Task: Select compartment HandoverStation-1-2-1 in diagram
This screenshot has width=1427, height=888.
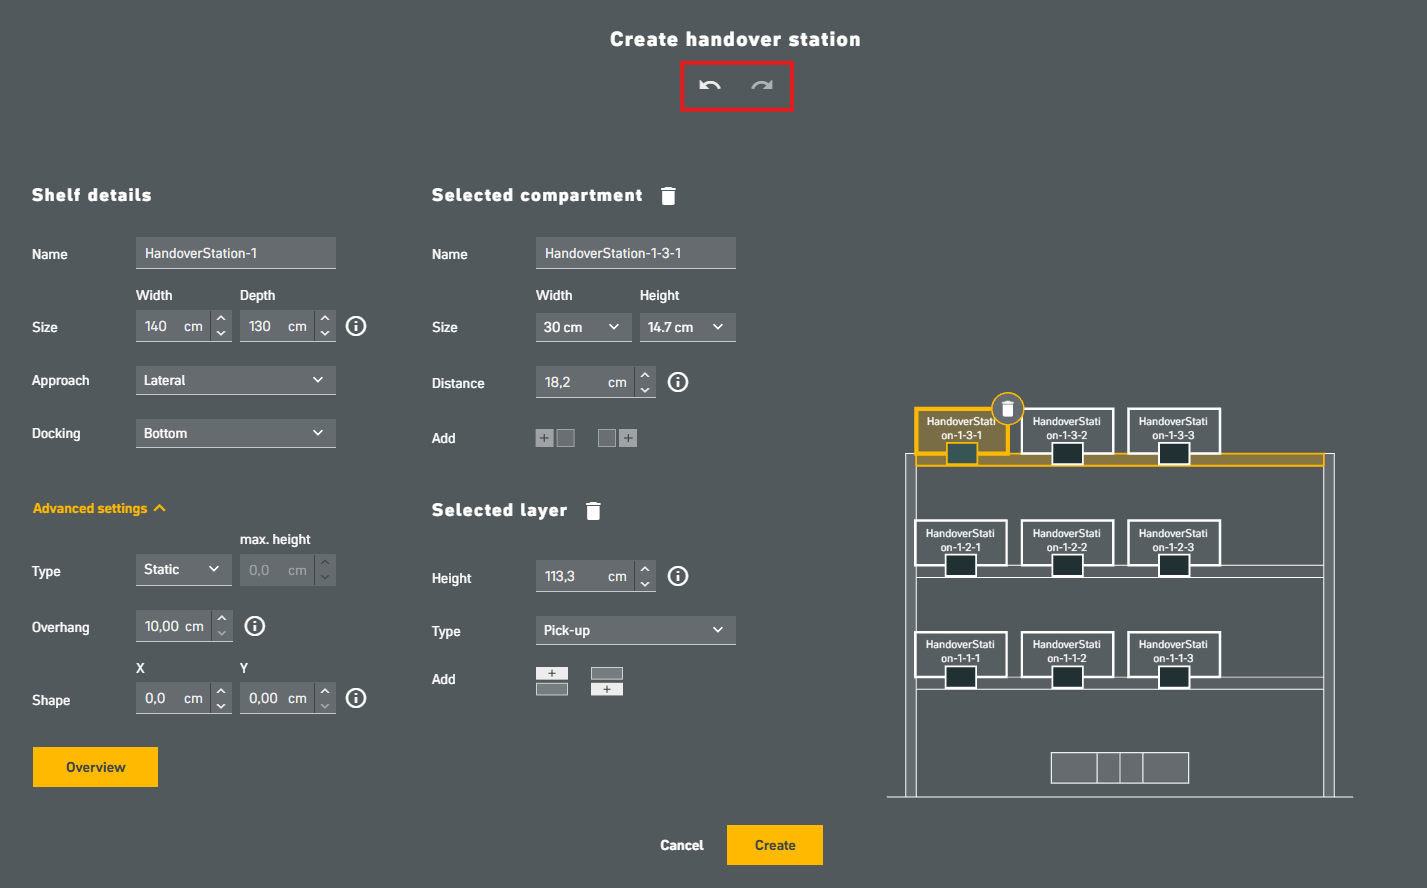Action: (960, 543)
